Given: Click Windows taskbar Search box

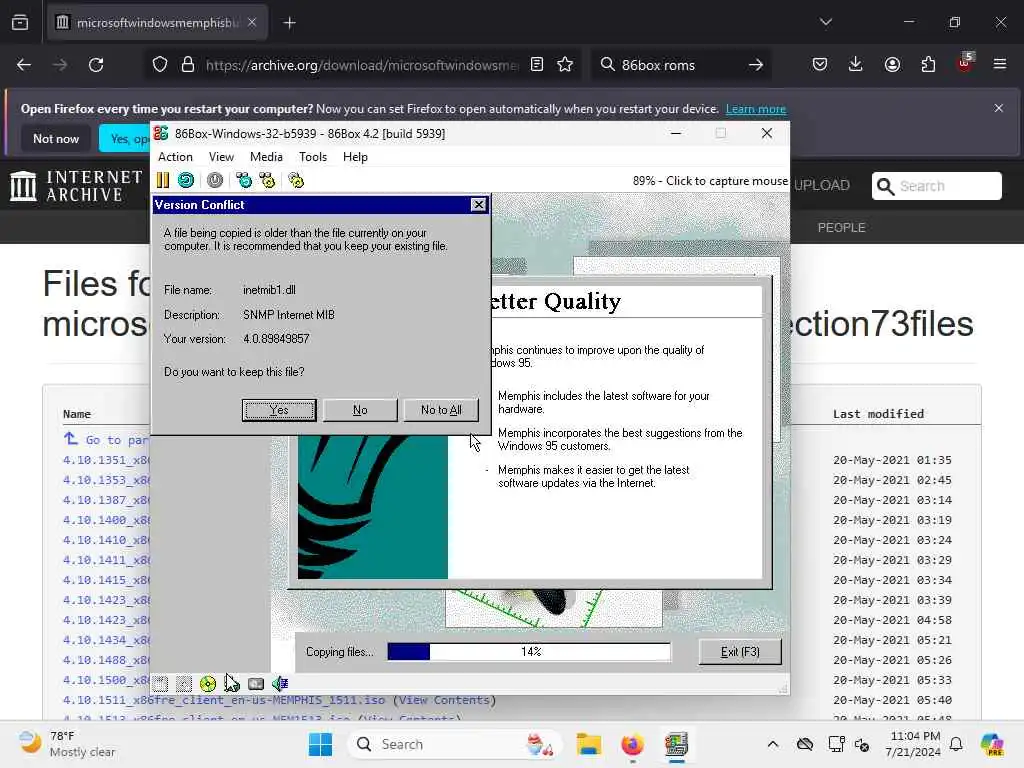Looking at the screenshot, I should (455, 744).
